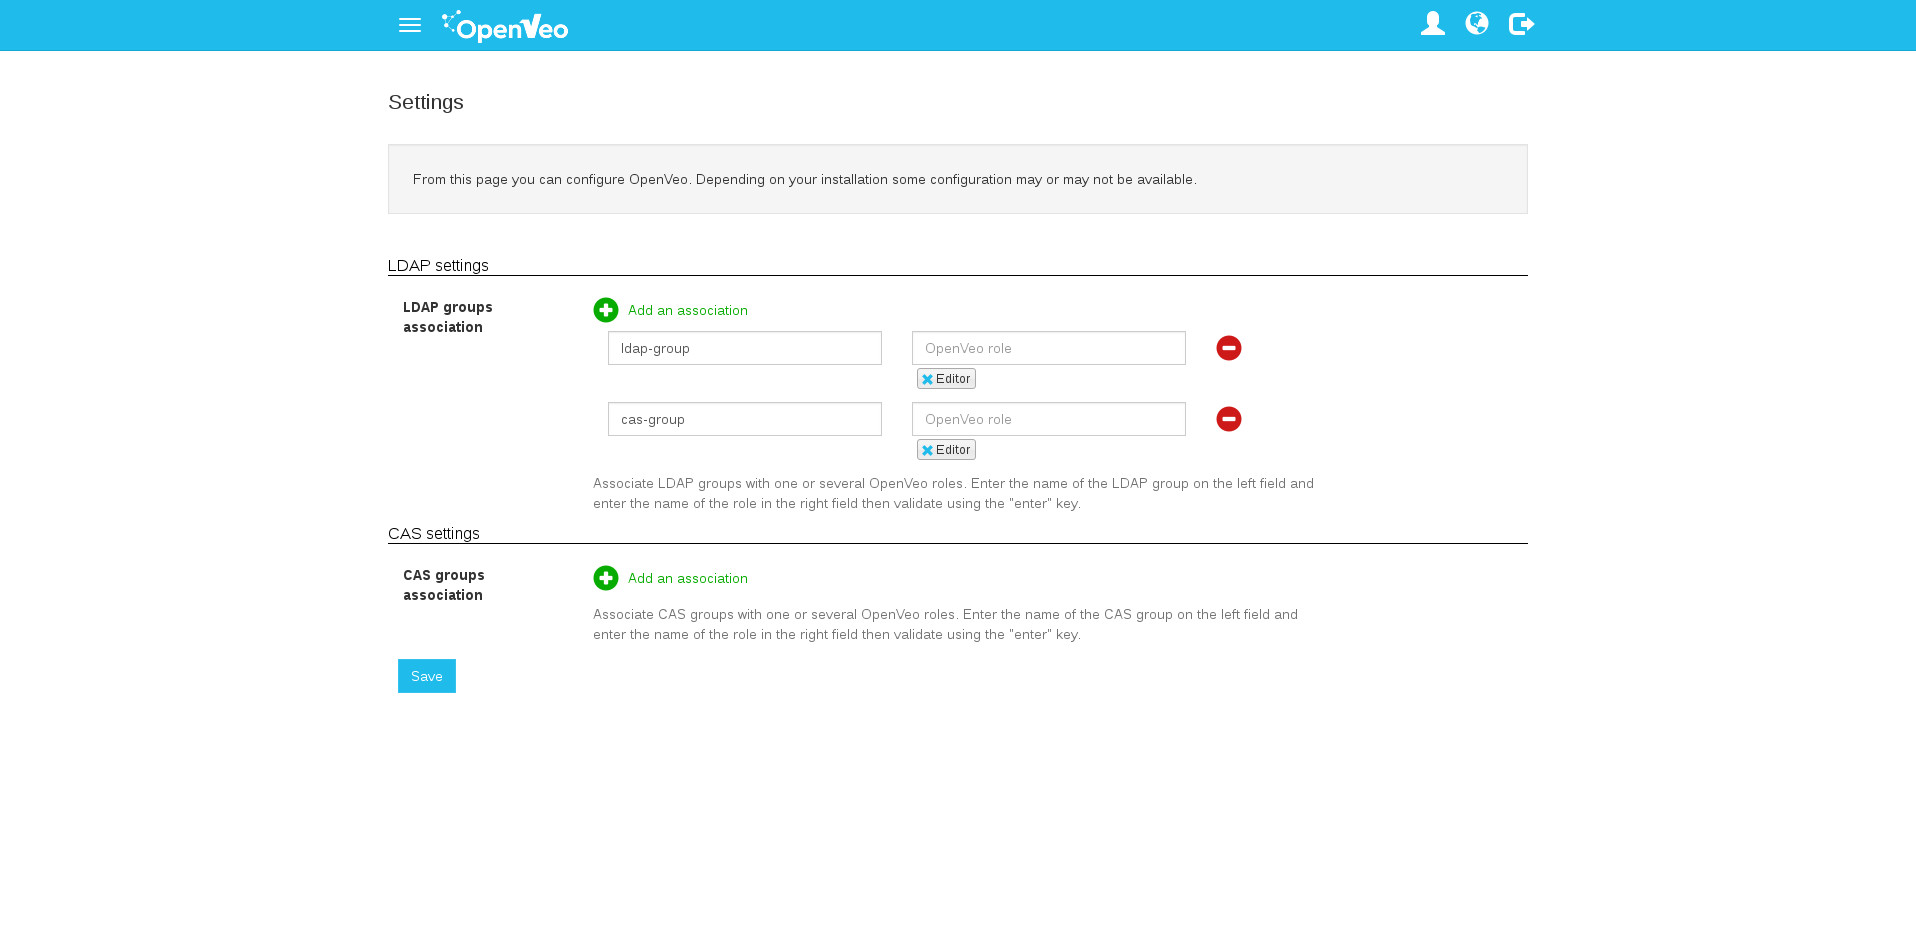
Task: Focus the cas-group name field
Action: (745, 419)
